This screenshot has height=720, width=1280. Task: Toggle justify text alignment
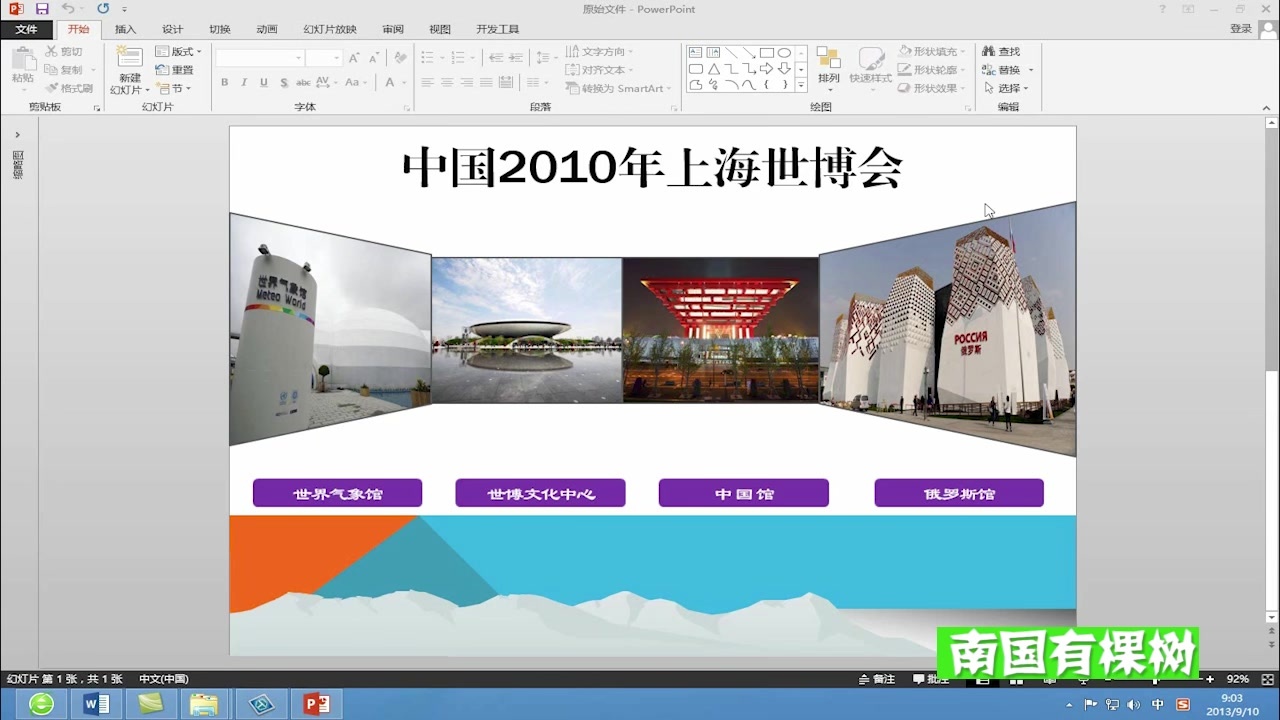pos(486,83)
